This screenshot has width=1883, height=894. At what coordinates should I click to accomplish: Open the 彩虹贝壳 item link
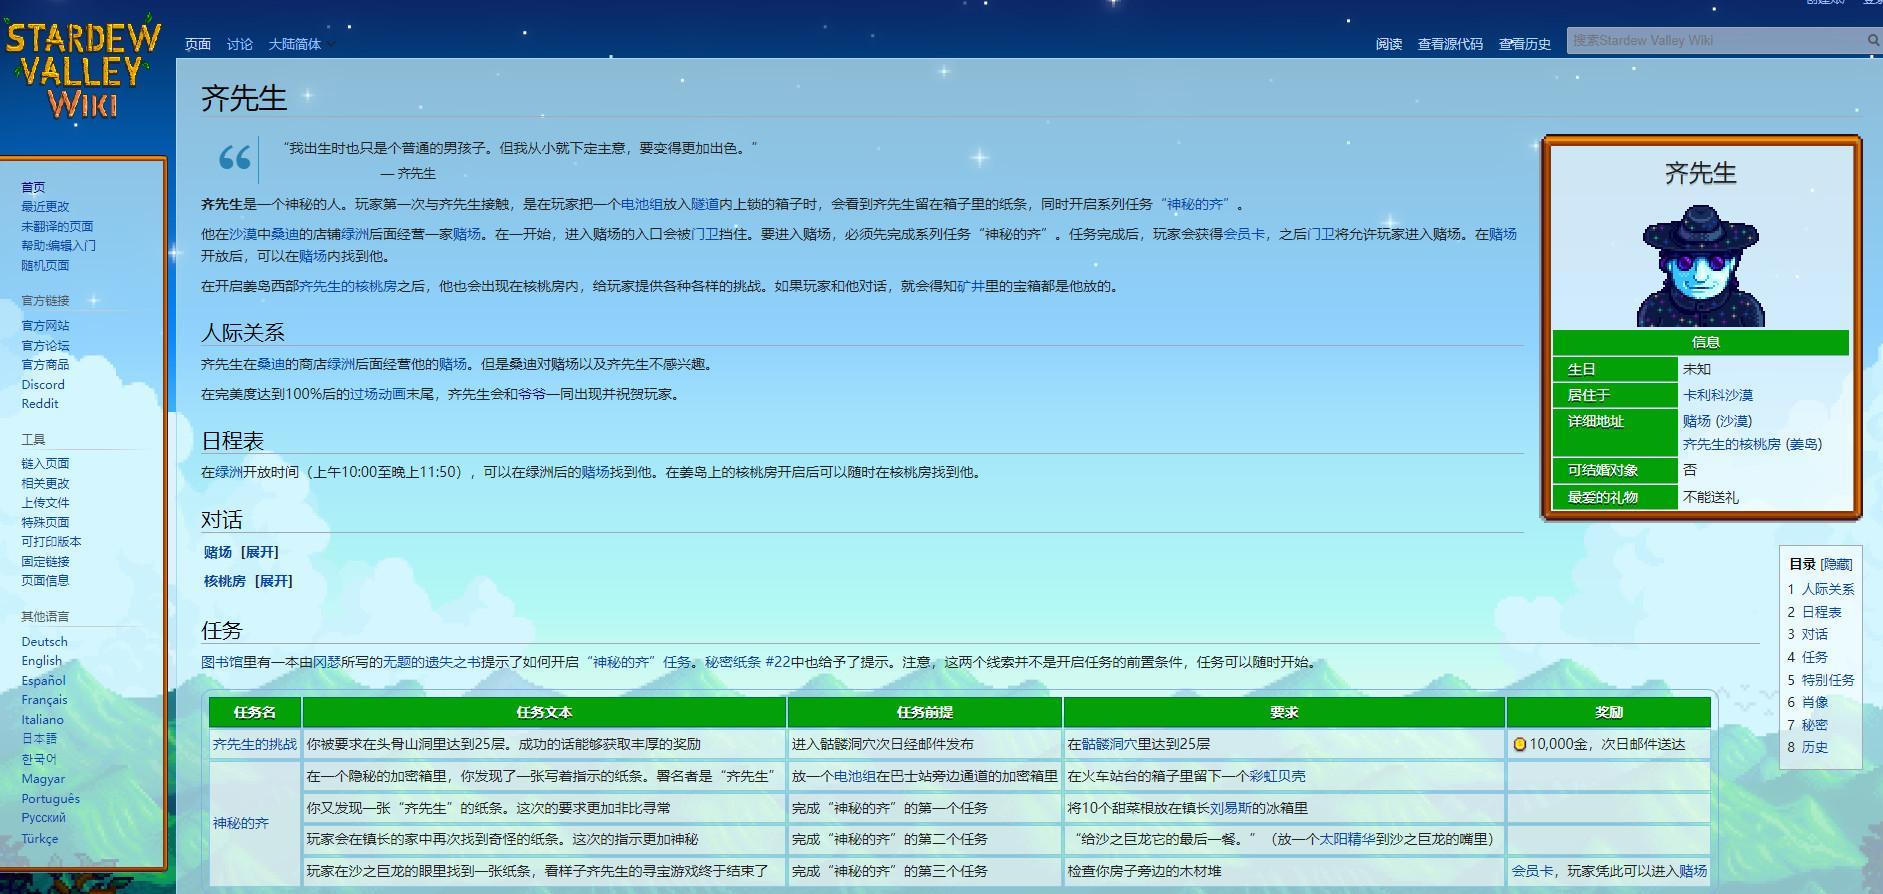[x=1277, y=776]
